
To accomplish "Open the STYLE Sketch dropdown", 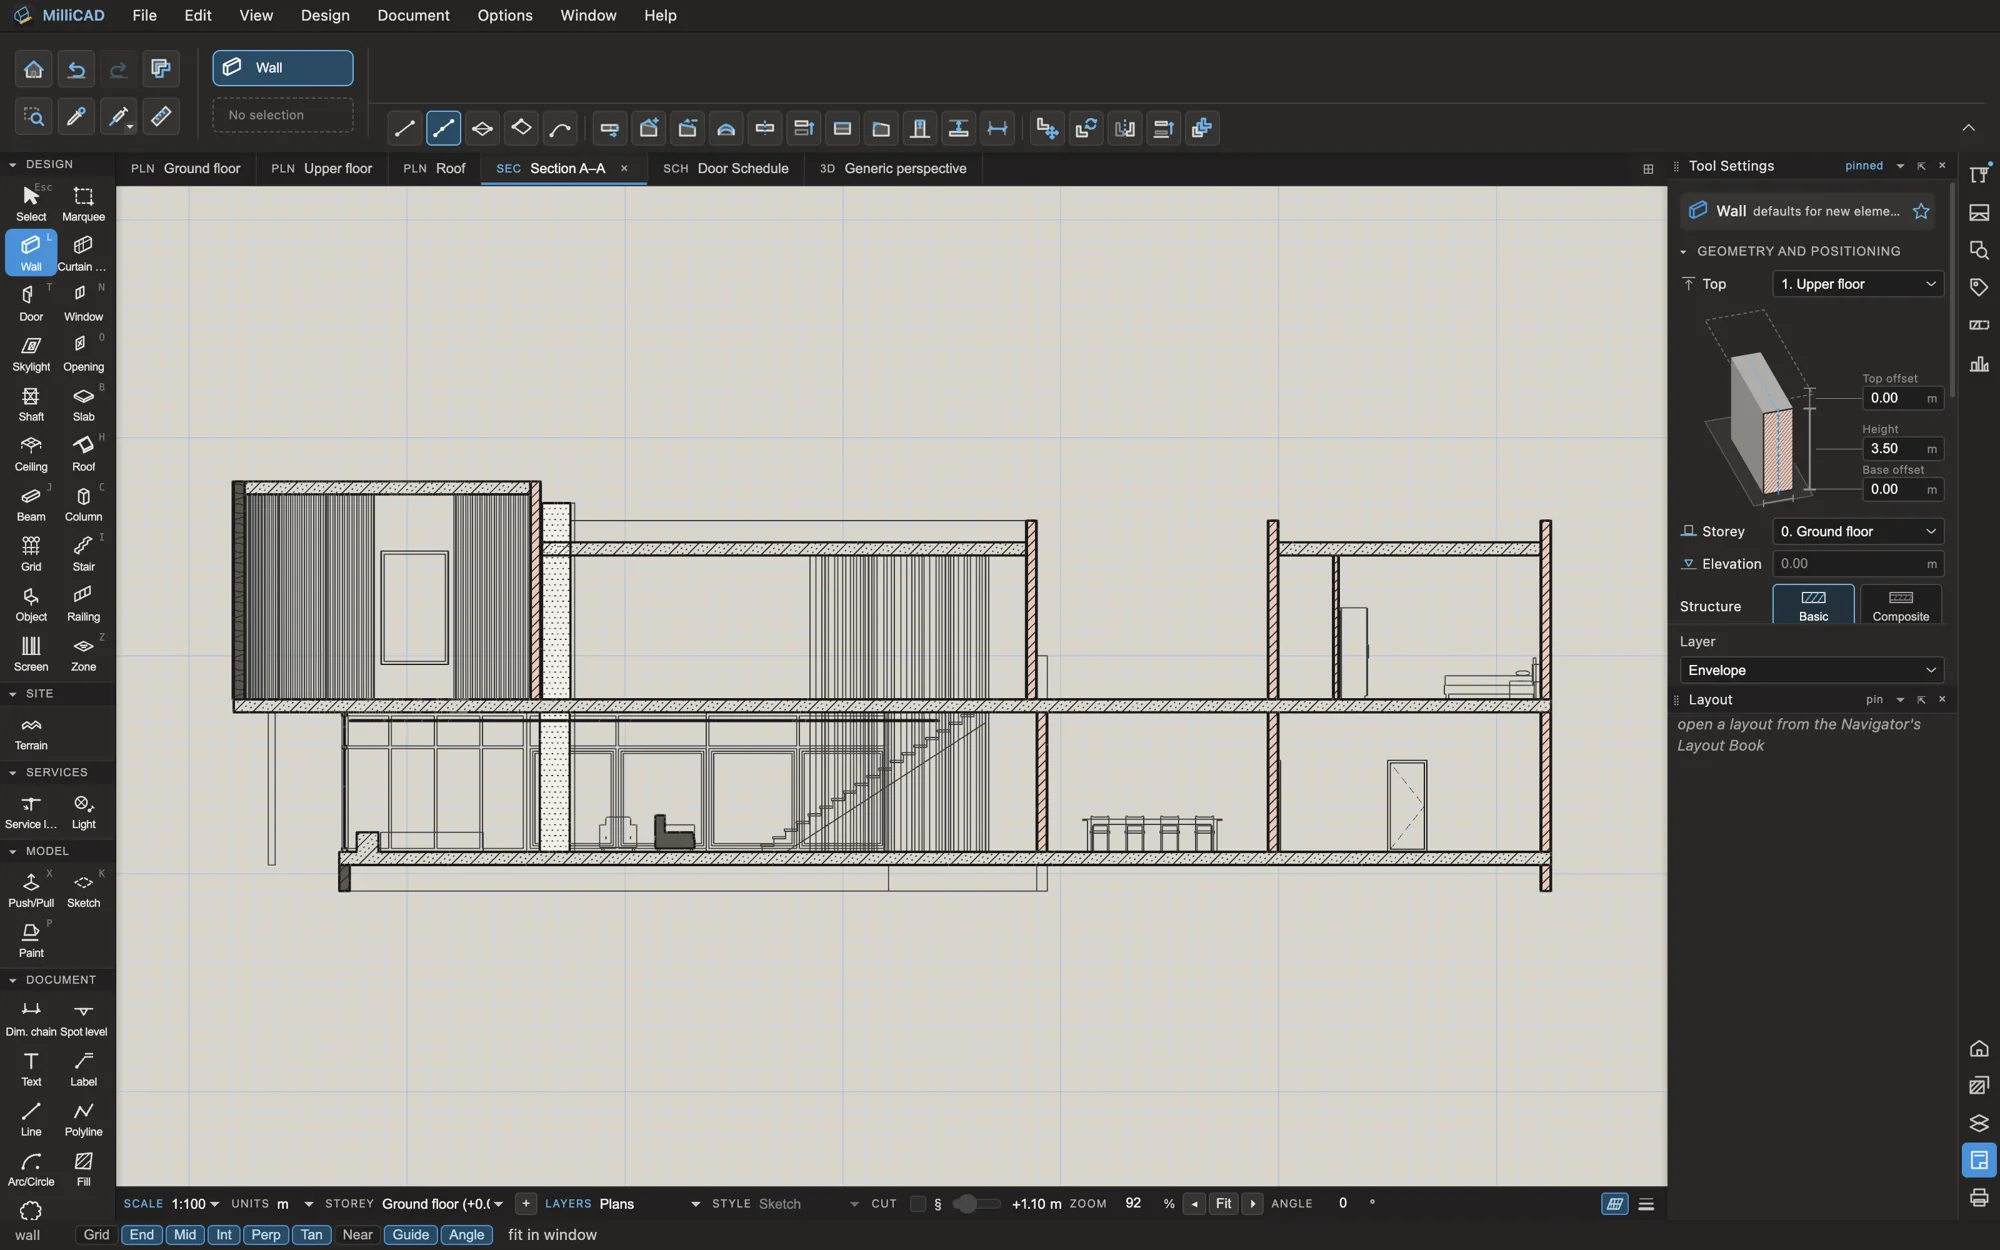I will [x=808, y=1204].
